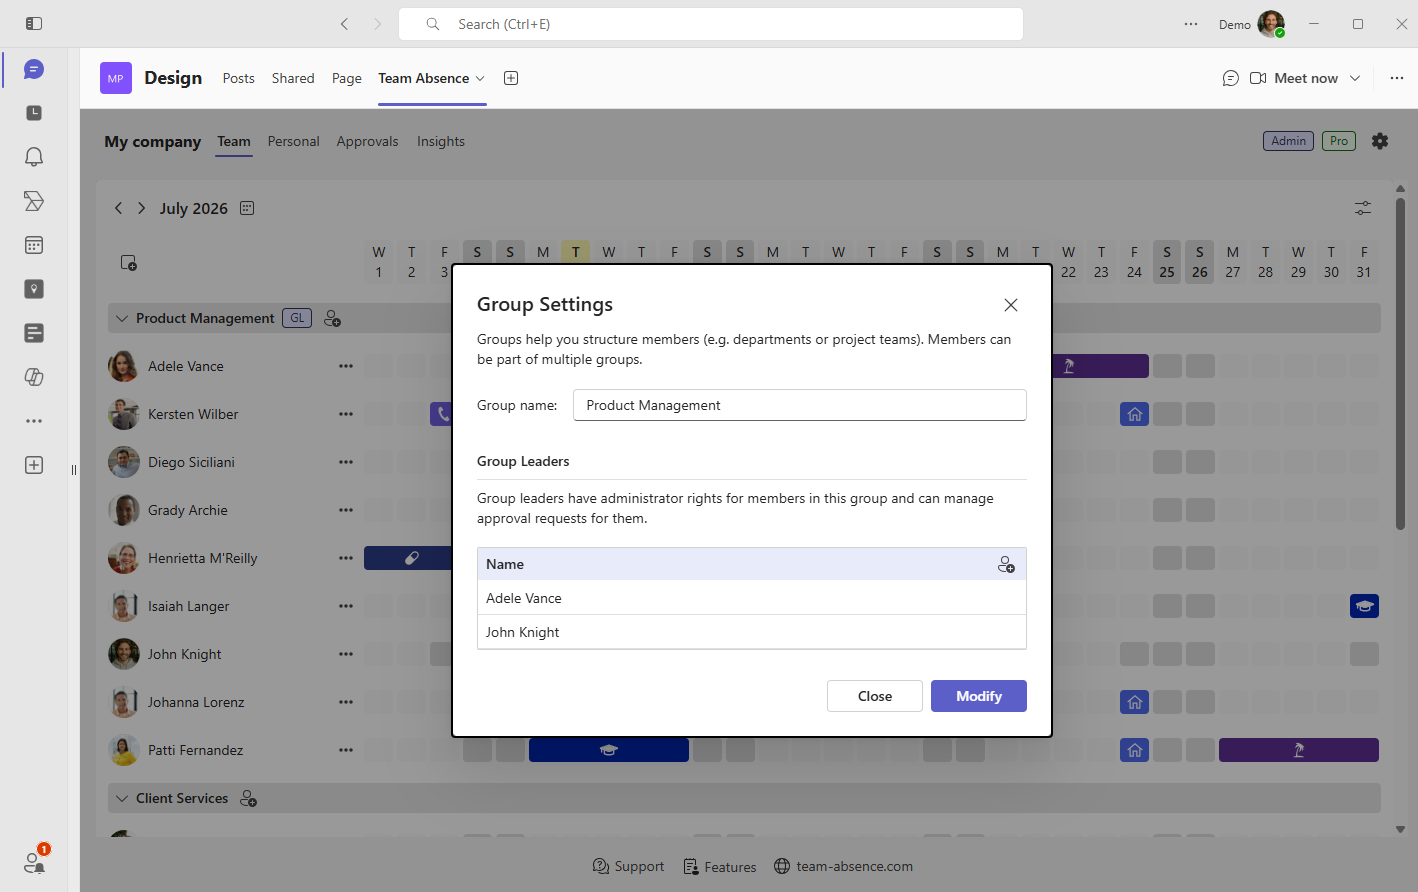The height and width of the screenshot is (892, 1418).
Task: Add member to Client Services group
Action: [x=249, y=798]
